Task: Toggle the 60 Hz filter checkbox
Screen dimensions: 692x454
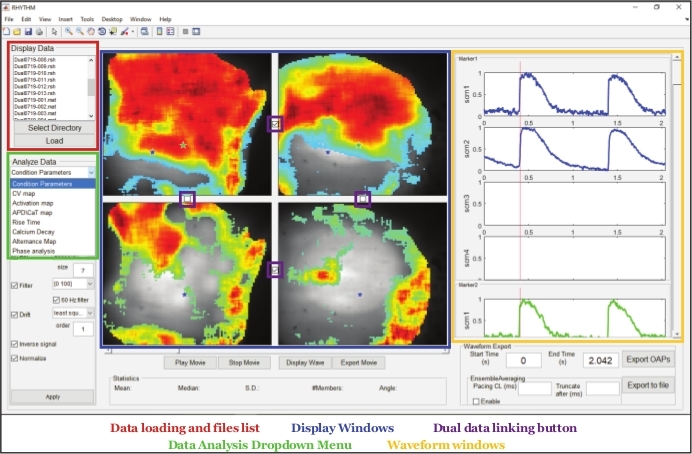Action: pos(56,300)
